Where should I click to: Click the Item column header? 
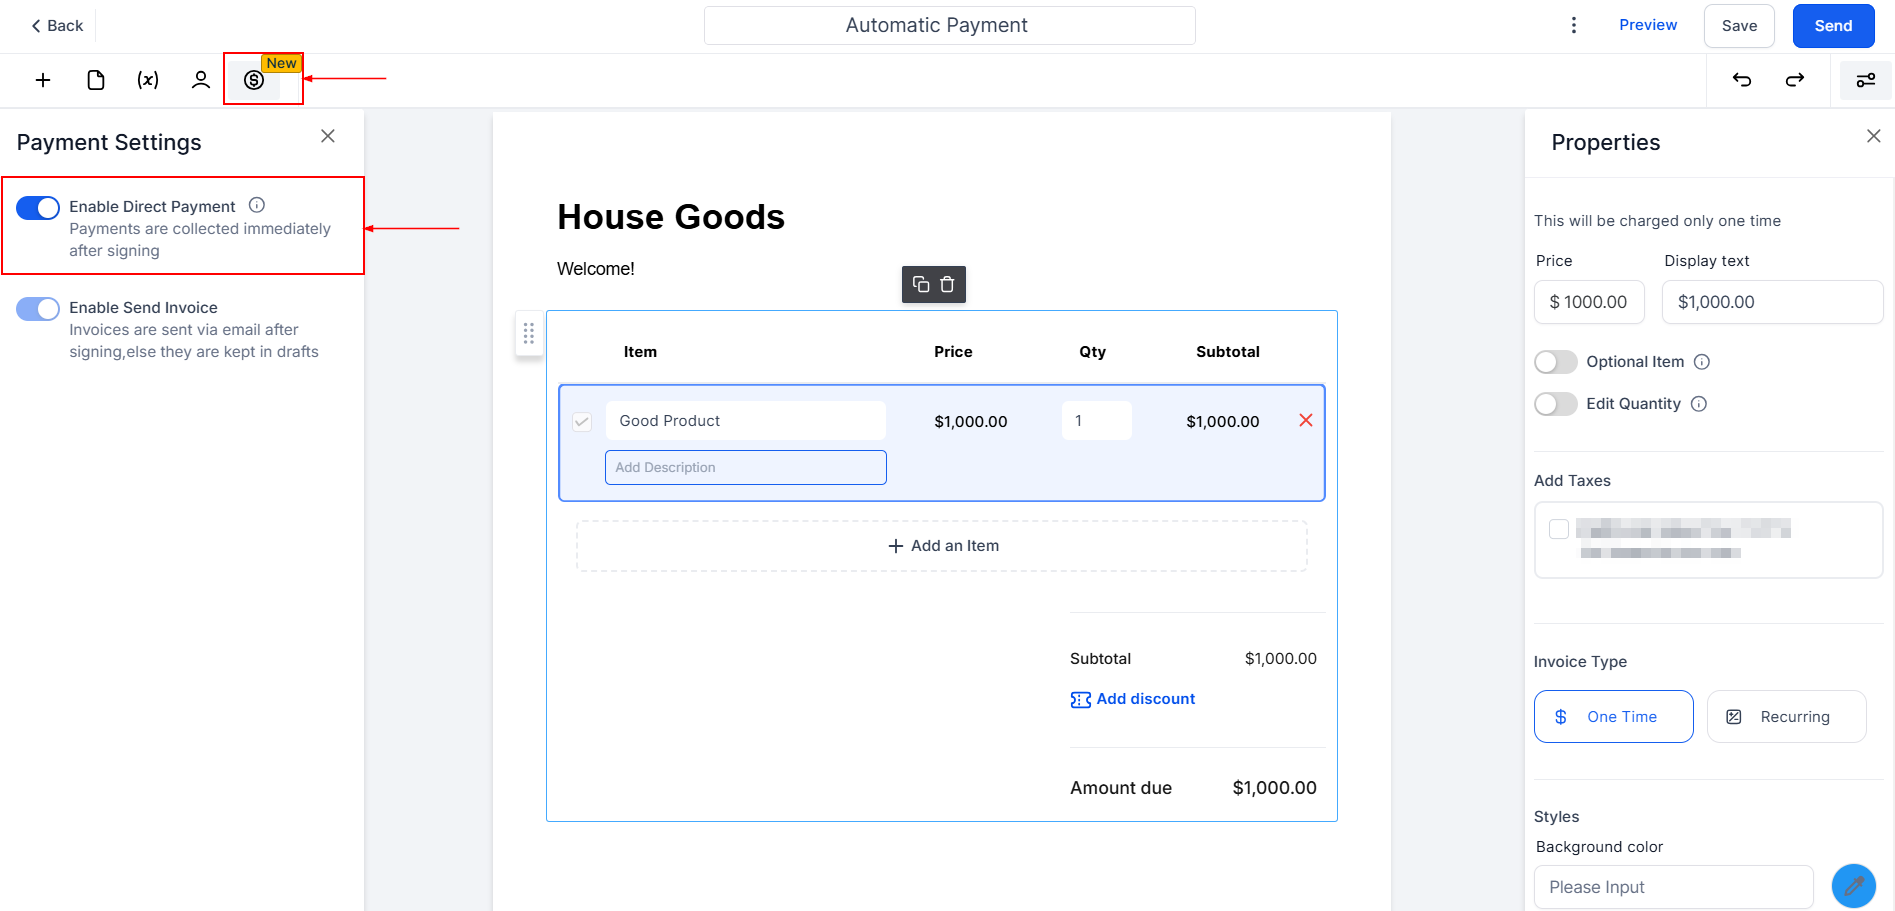coord(640,352)
